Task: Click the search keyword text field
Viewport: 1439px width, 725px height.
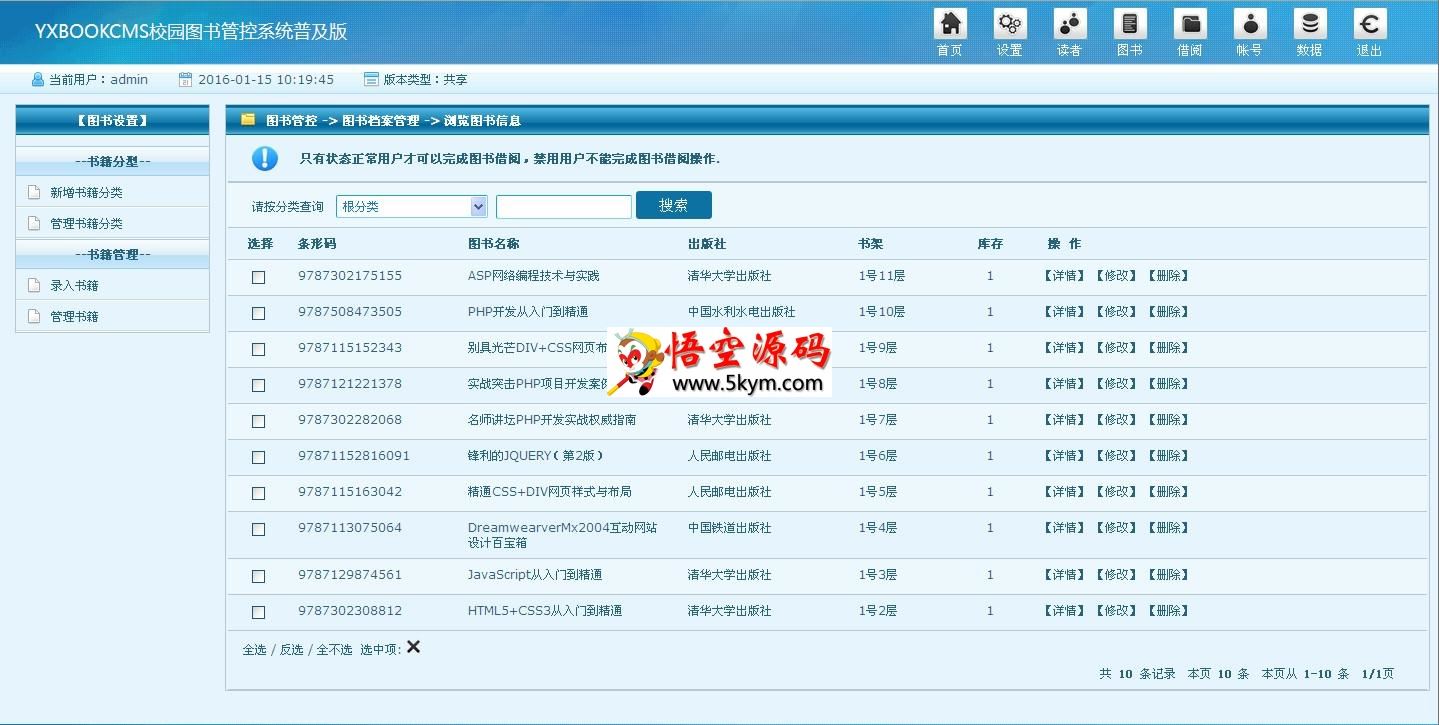Action: pyautogui.click(x=564, y=206)
